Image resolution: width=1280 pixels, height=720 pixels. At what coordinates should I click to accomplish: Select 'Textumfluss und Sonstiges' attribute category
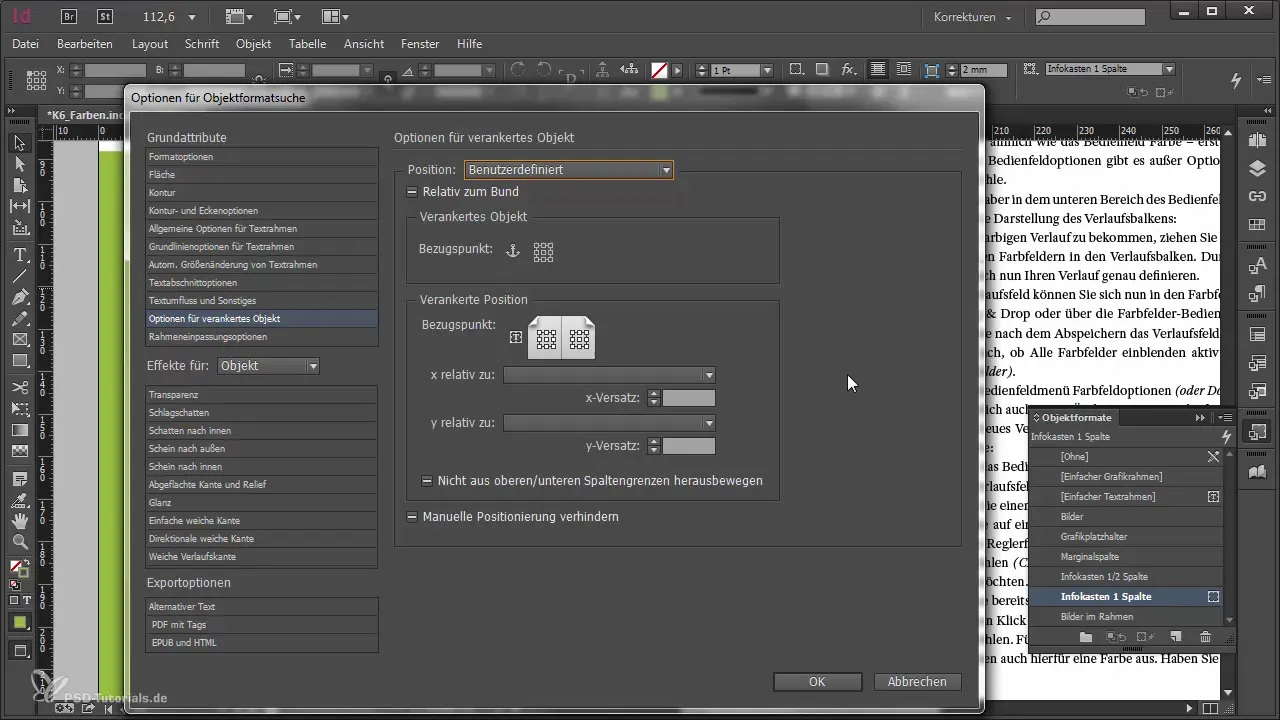click(262, 300)
